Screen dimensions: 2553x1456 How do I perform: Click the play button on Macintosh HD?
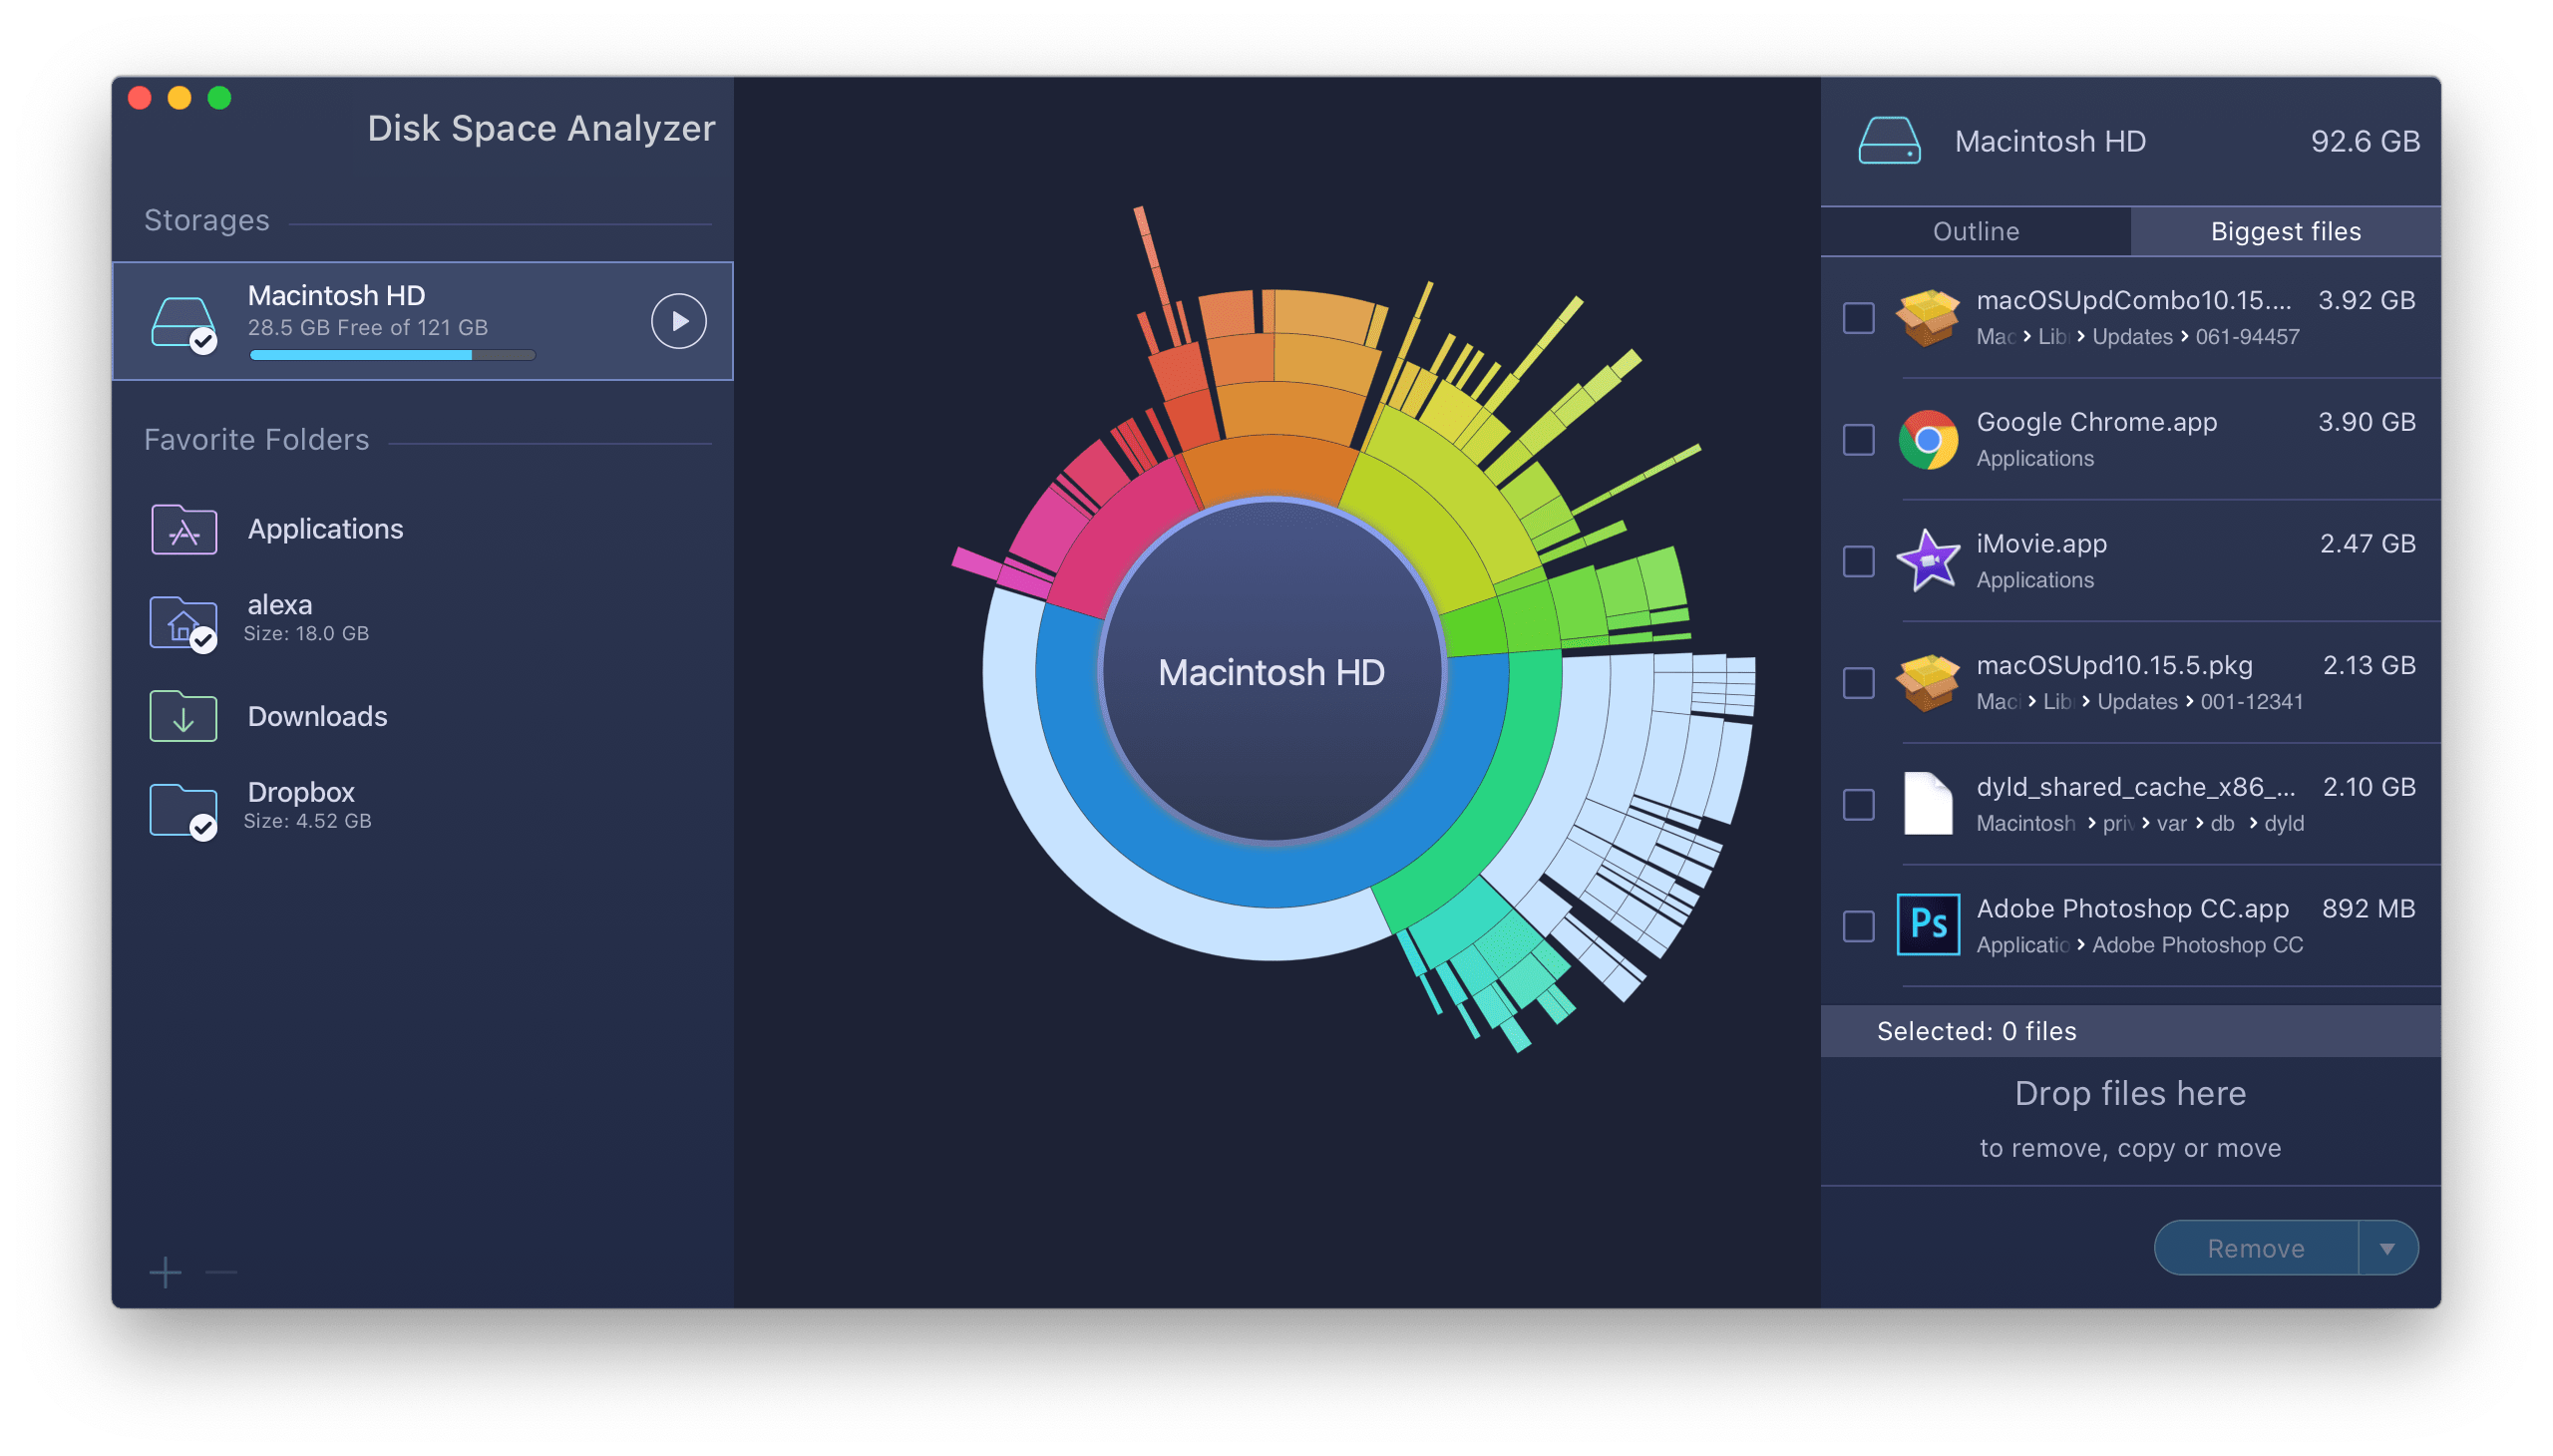point(677,321)
